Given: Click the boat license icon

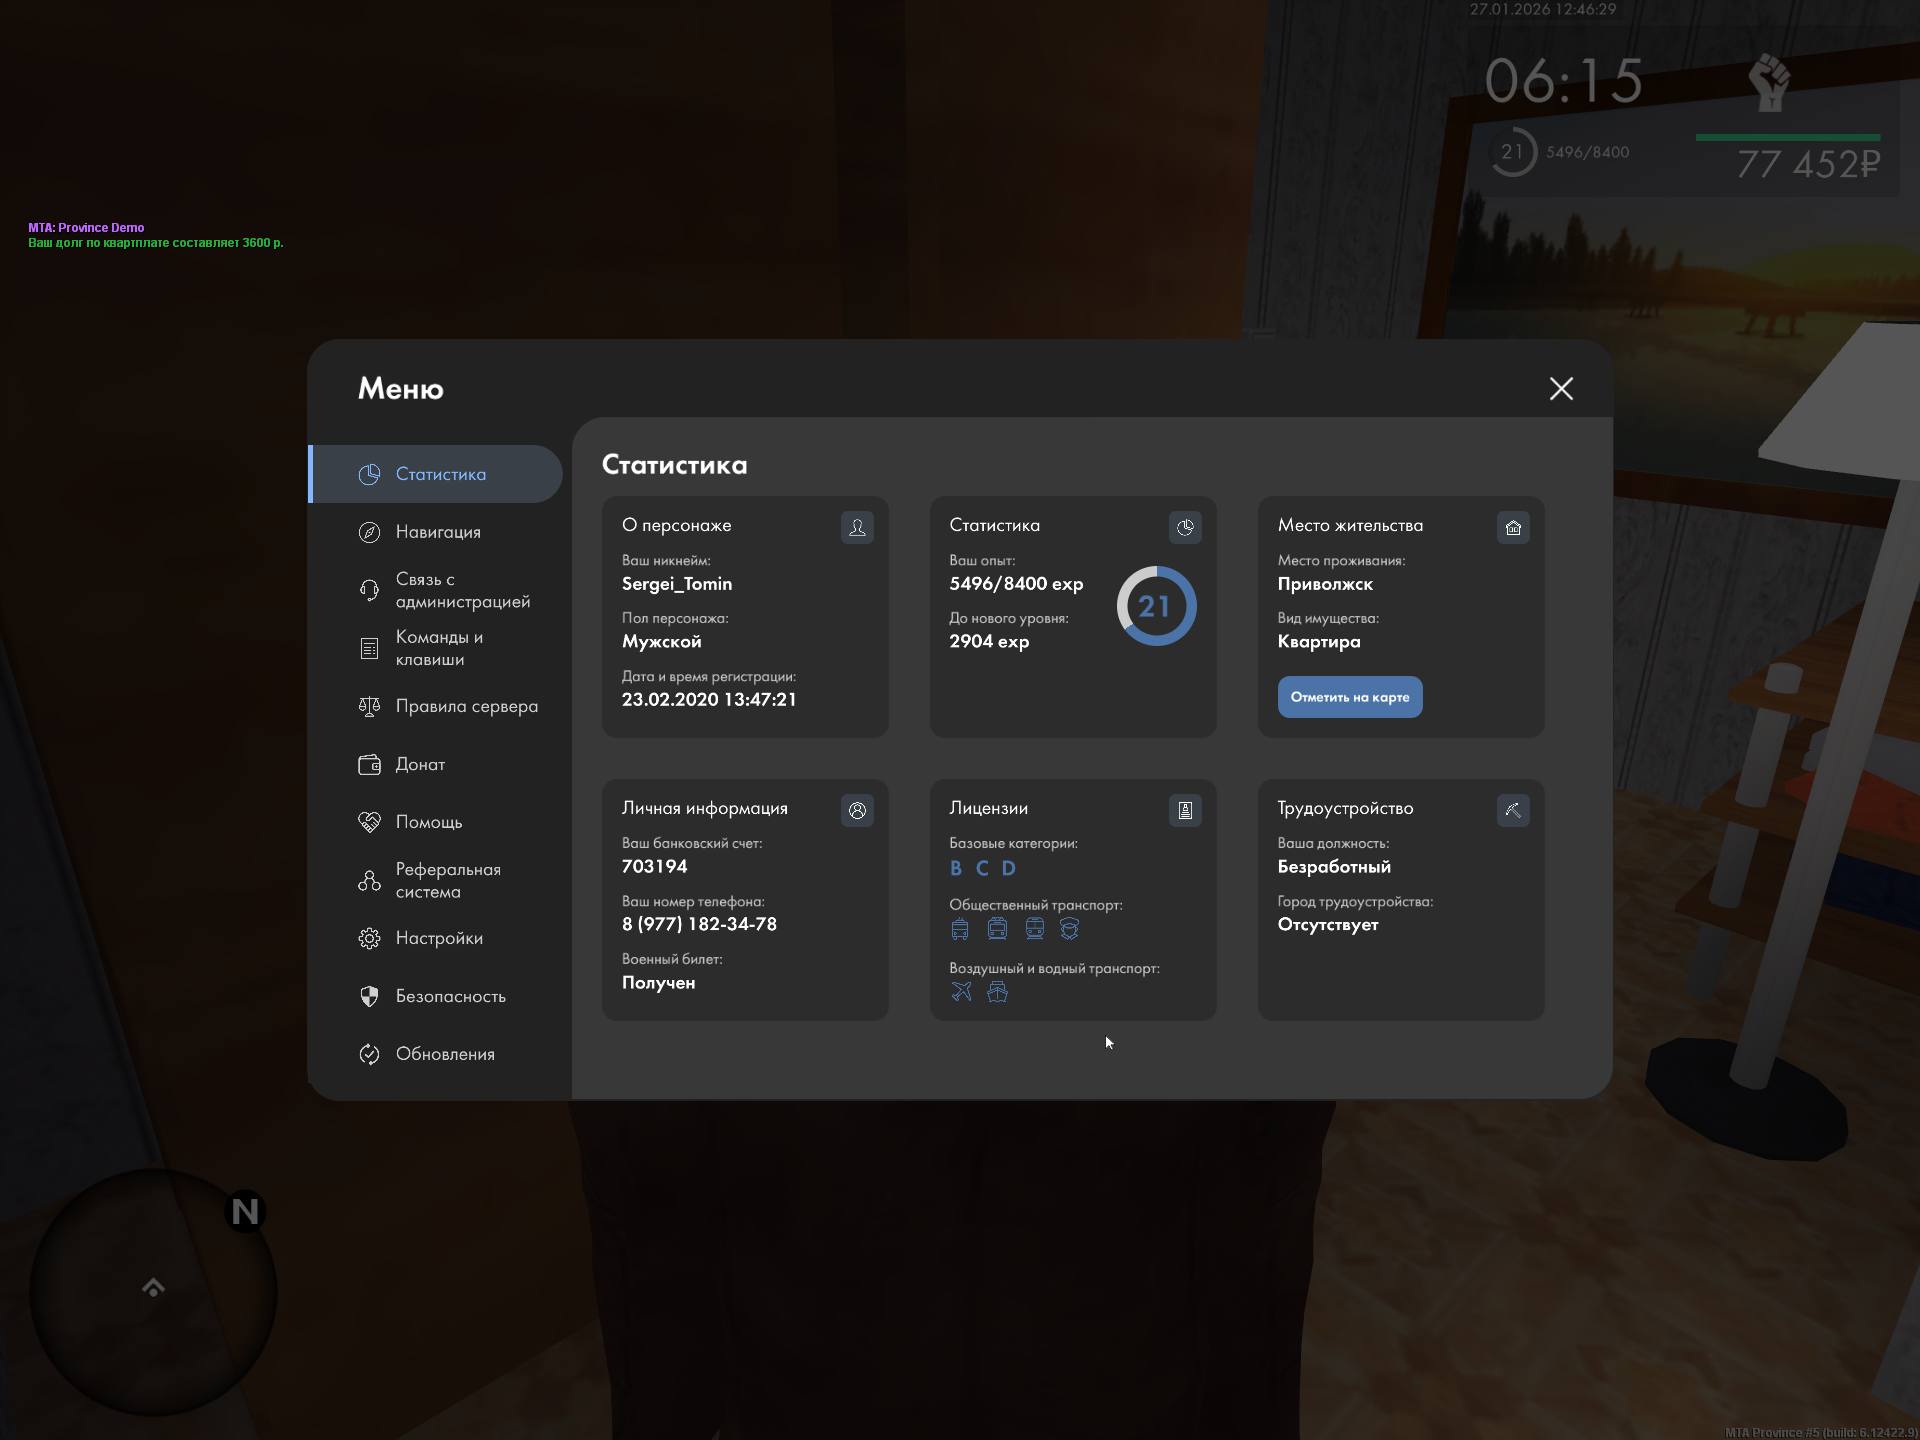Looking at the screenshot, I should click(997, 991).
